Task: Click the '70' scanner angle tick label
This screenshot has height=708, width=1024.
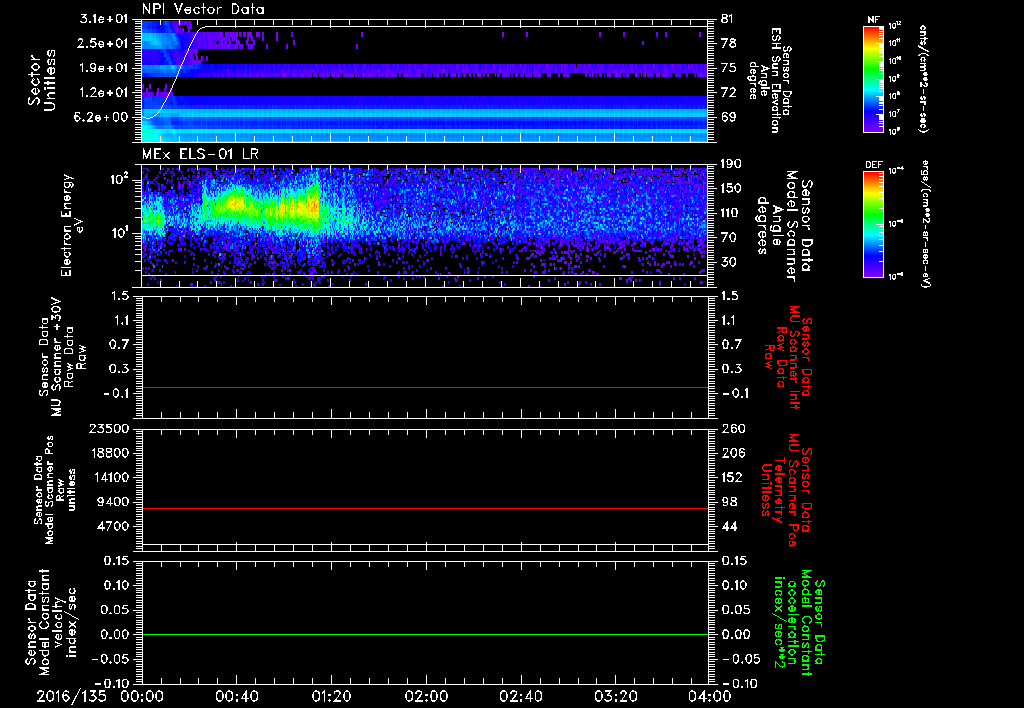Action: 728,237
